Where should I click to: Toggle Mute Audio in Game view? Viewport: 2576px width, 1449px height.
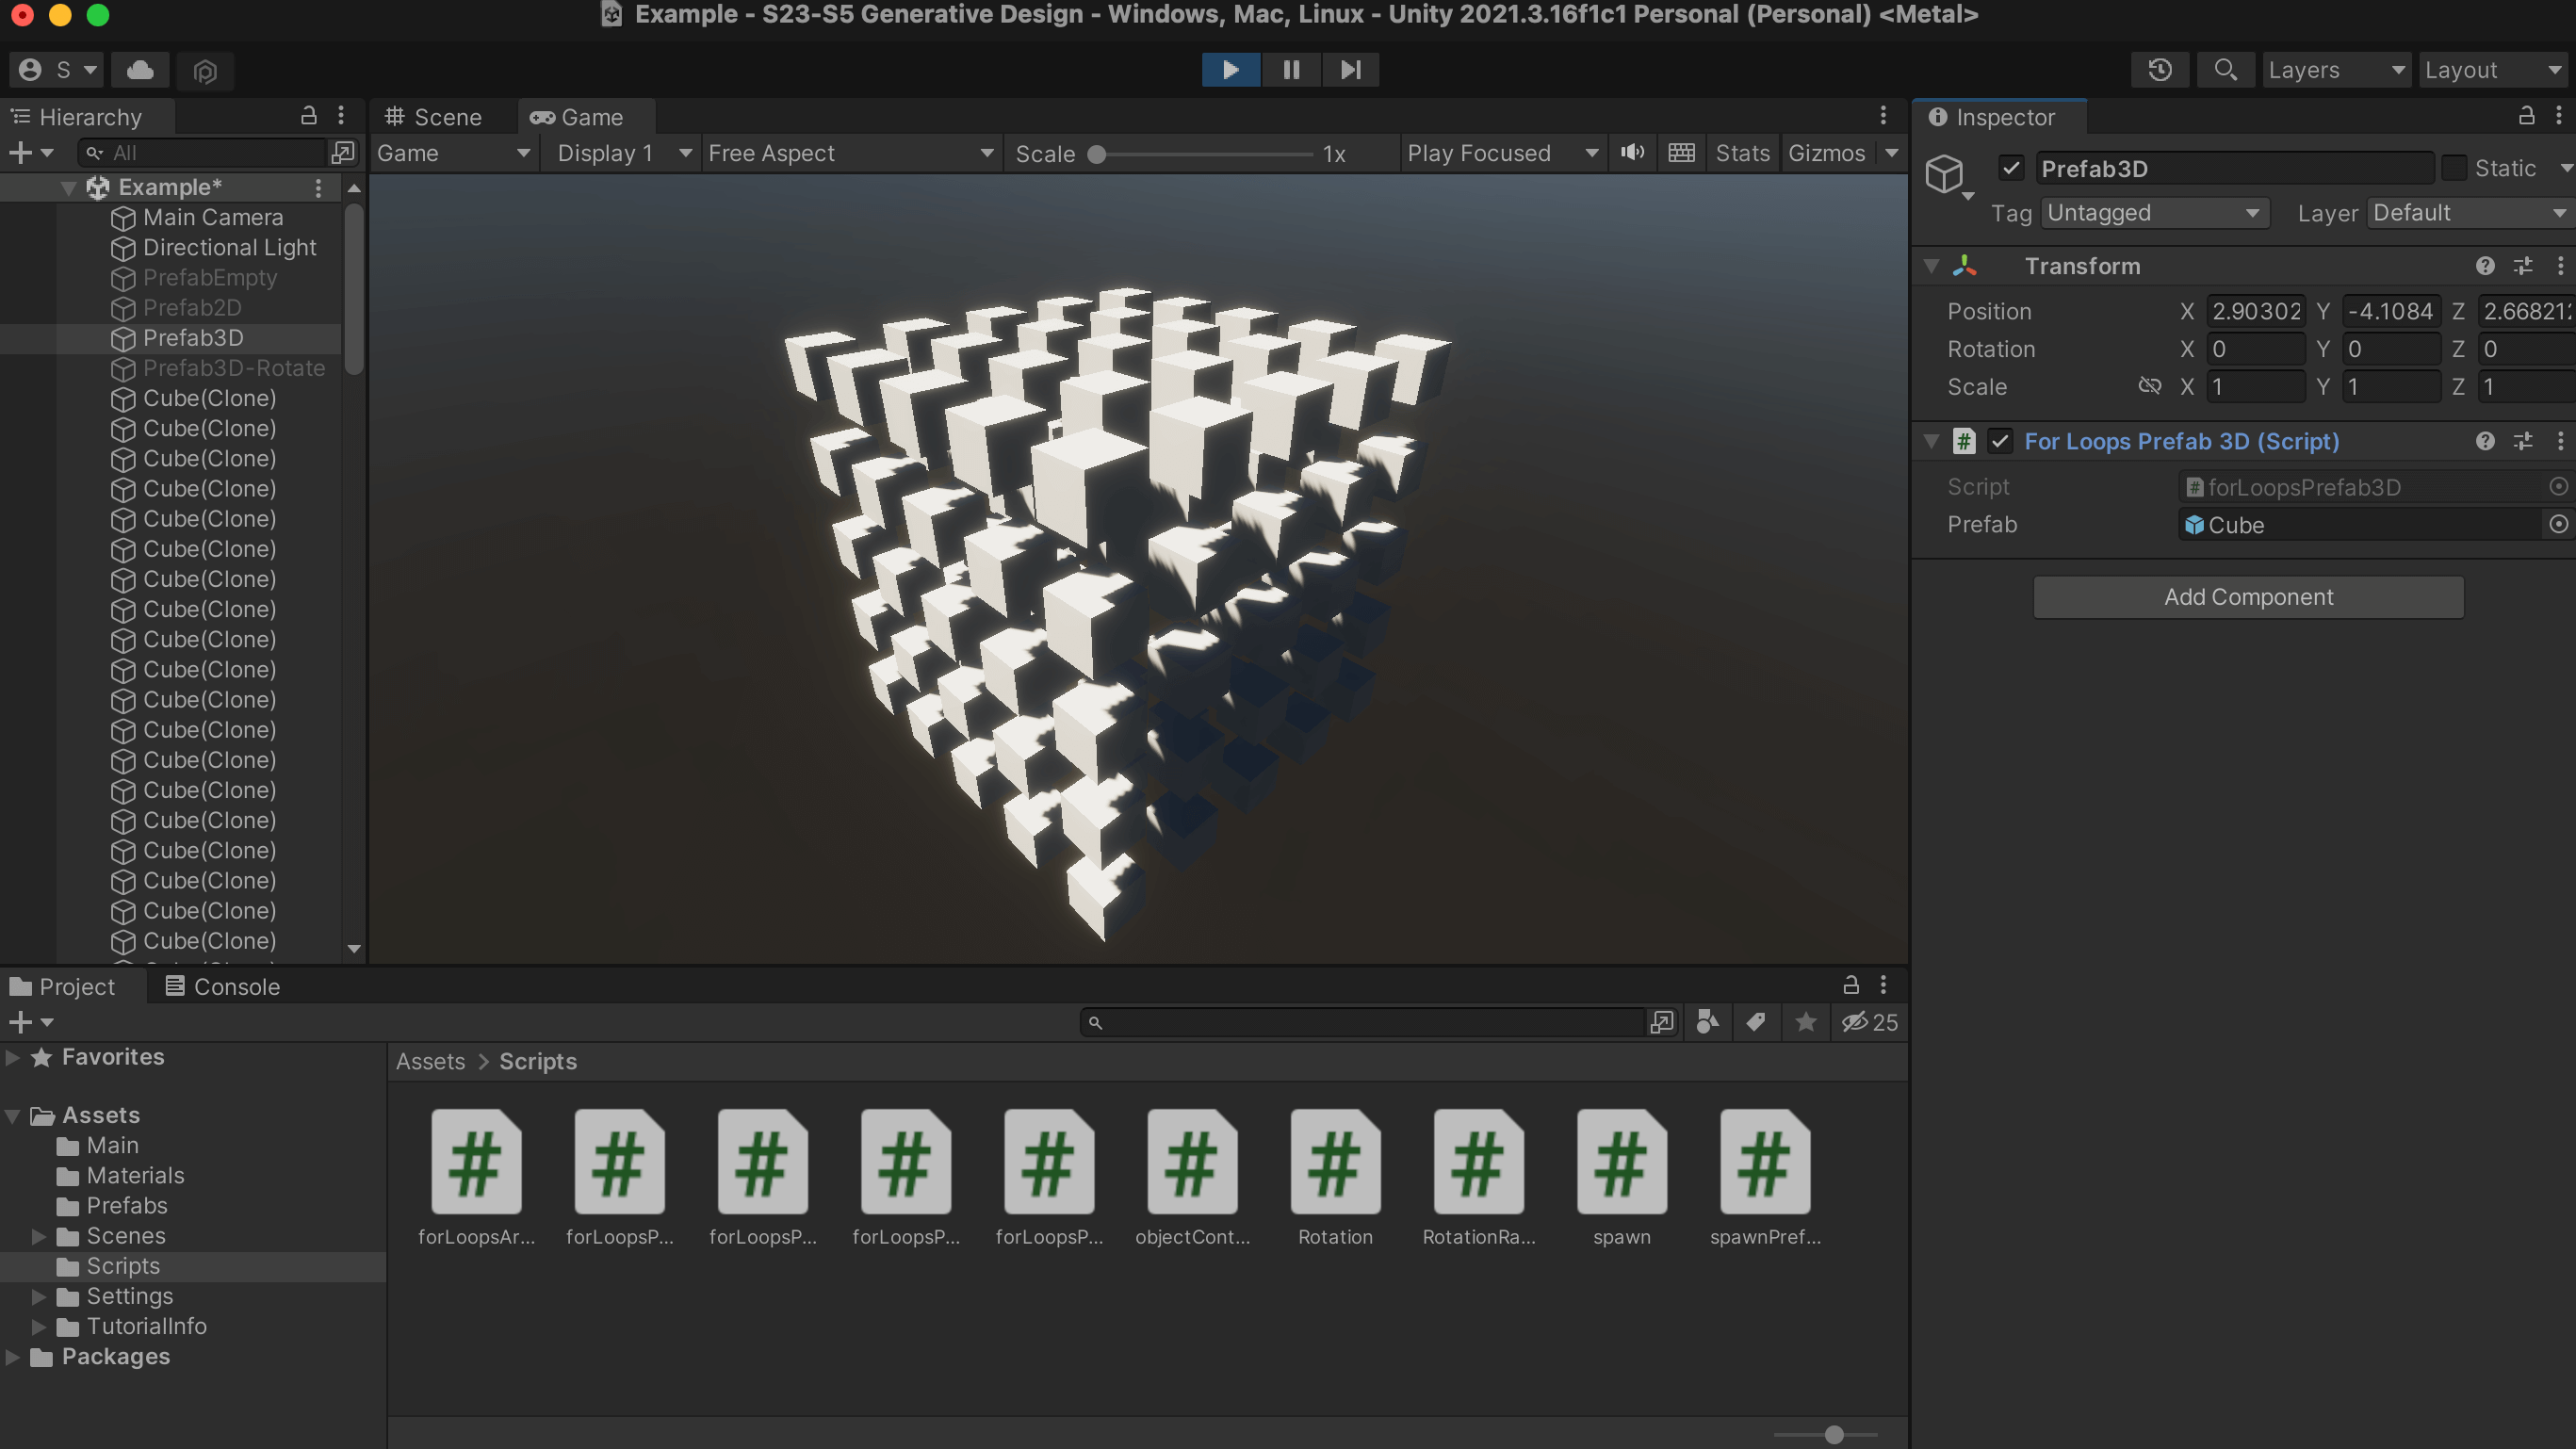[x=1632, y=153]
